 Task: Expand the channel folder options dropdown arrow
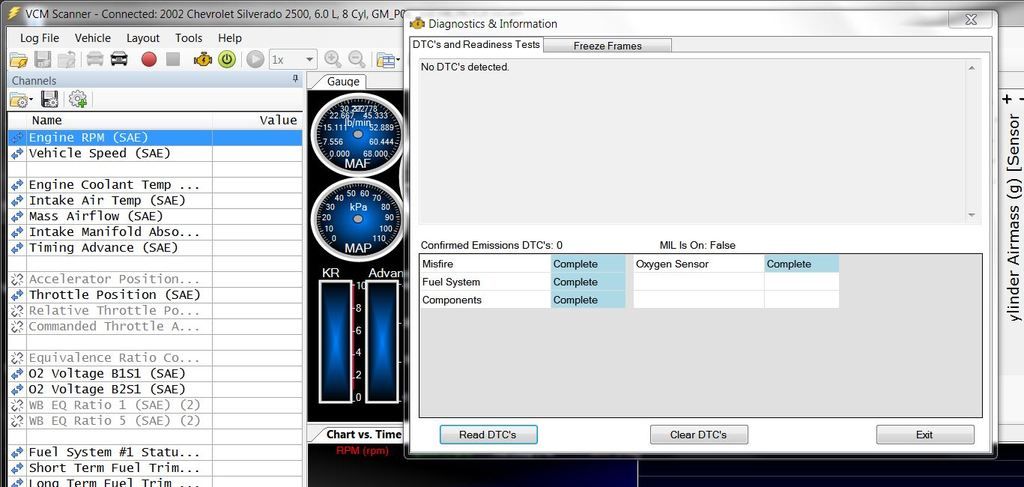tap(33, 100)
